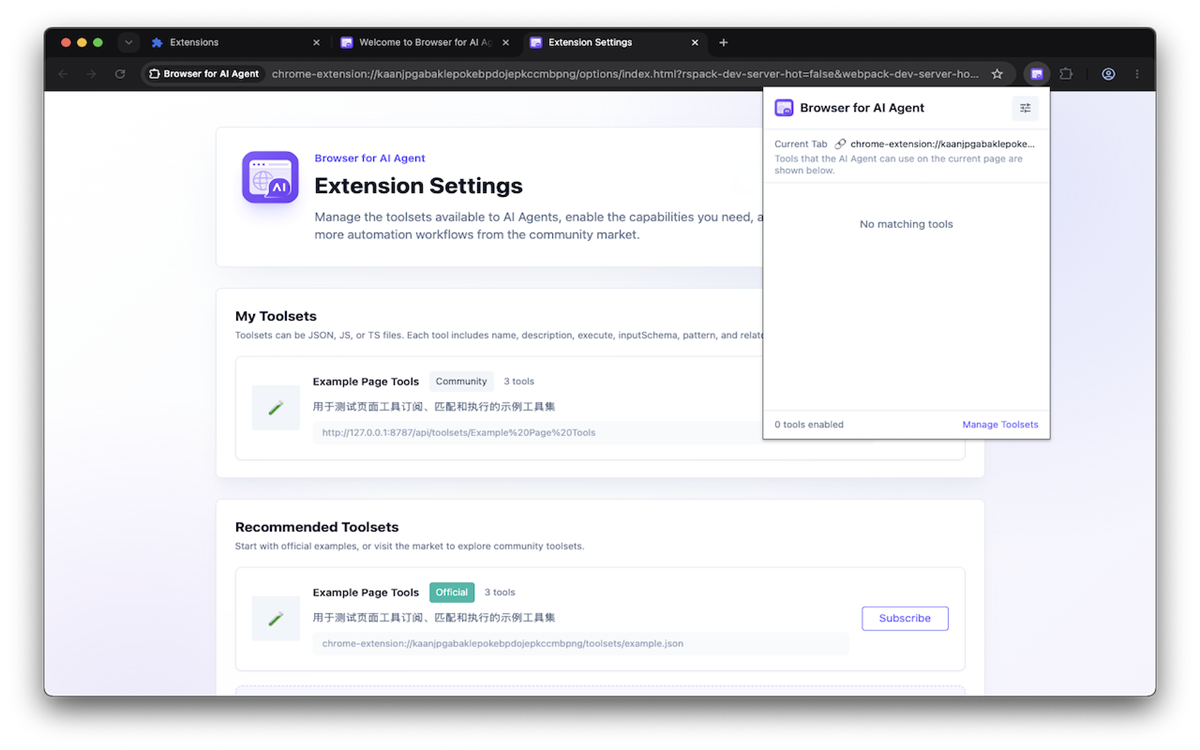1200x750 pixels.
Task: Click Example Page Tools title under My Toolsets
Action: [x=366, y=382]
